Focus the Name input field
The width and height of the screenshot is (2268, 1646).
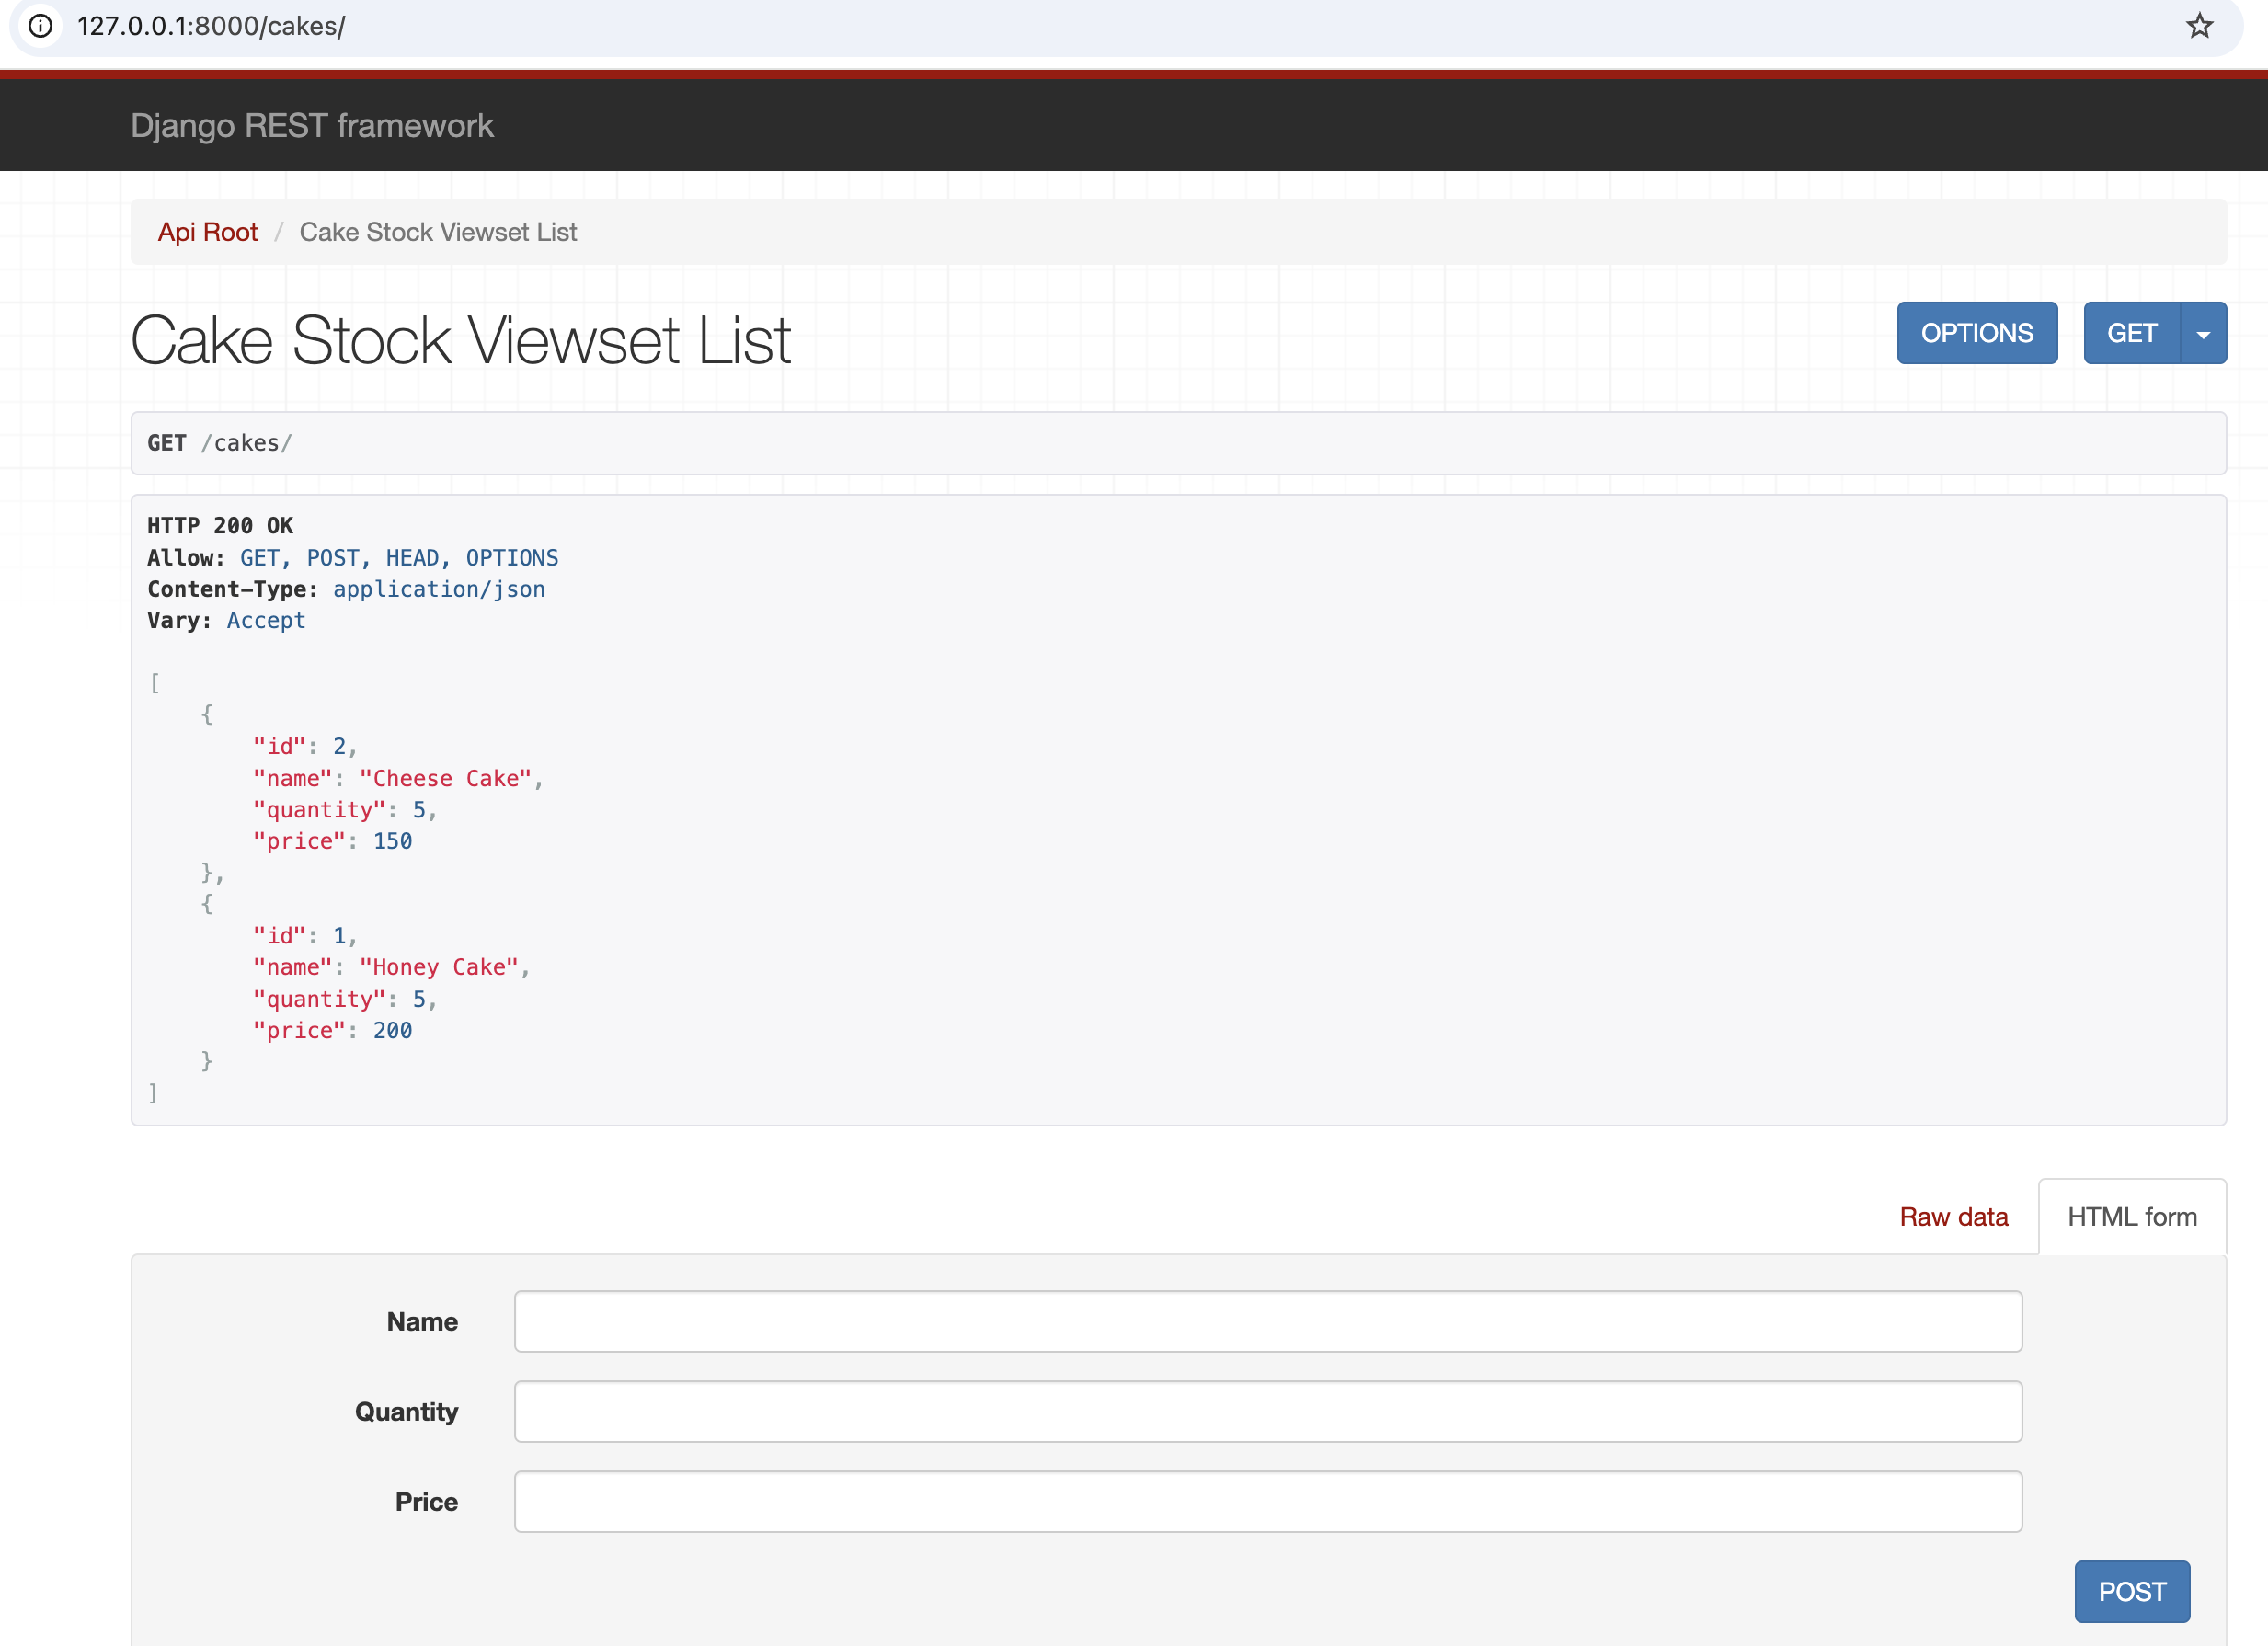(x=1267, y=1321)
